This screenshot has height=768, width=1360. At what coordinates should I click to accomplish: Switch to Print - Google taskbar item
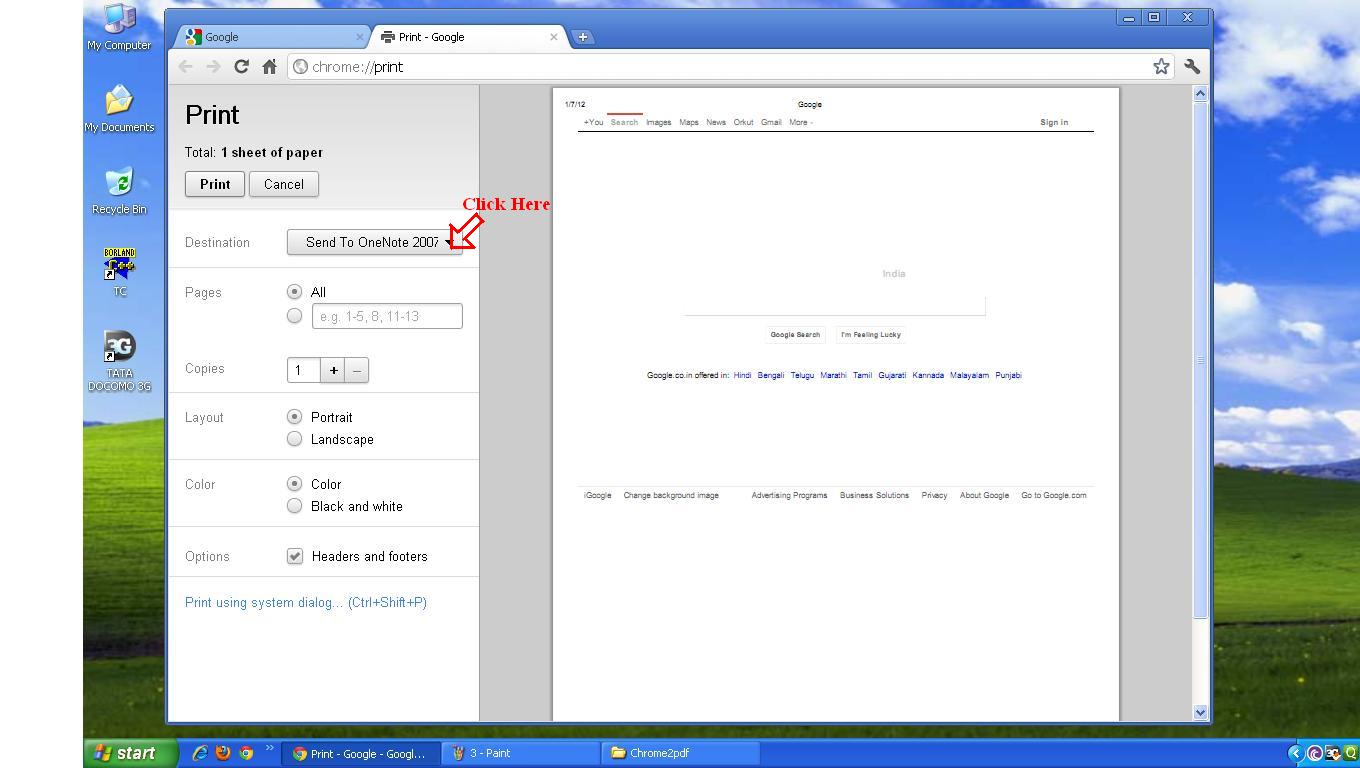[361, 753]
